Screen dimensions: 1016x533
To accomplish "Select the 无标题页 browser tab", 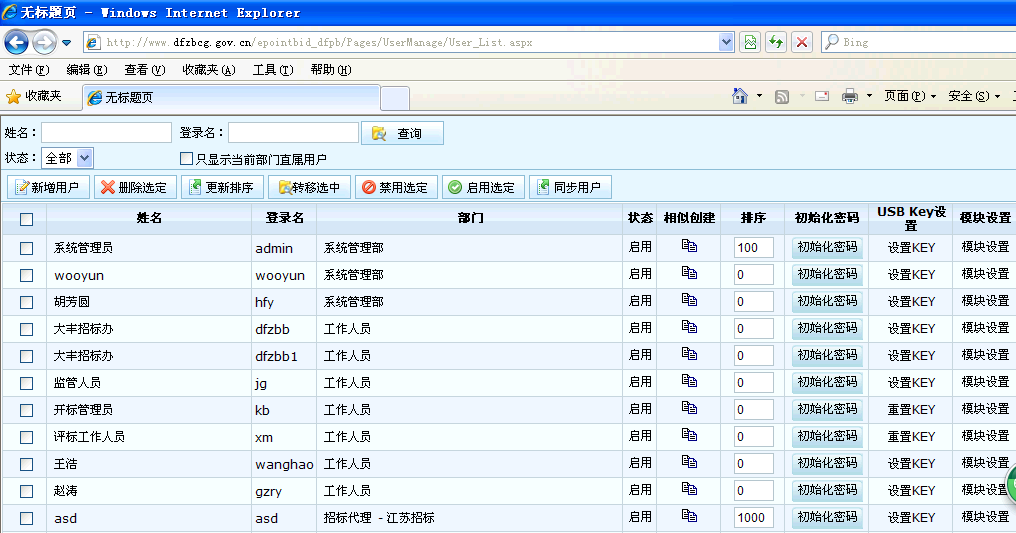I will [x=231, y=97].
